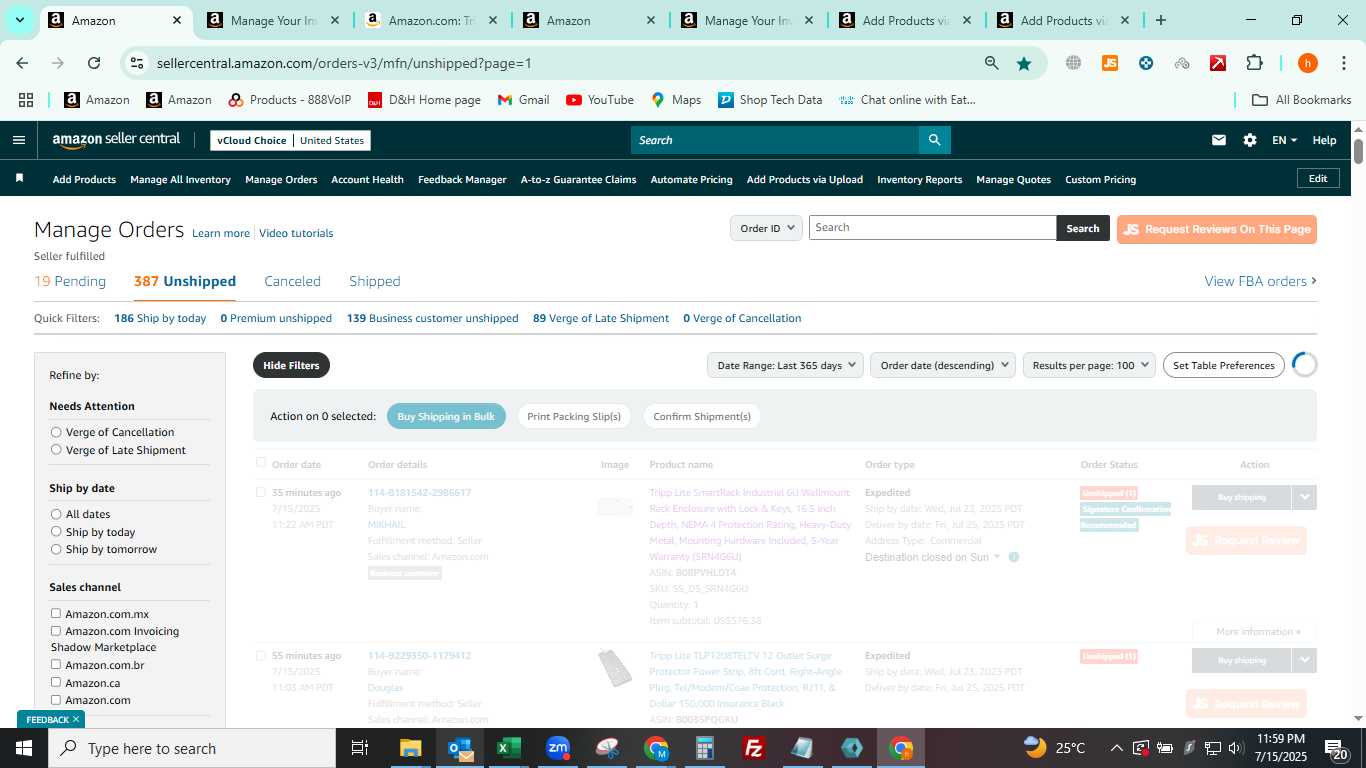Open the View FBA orders link
The image size is (1366, 768).
pos(1260,281)
